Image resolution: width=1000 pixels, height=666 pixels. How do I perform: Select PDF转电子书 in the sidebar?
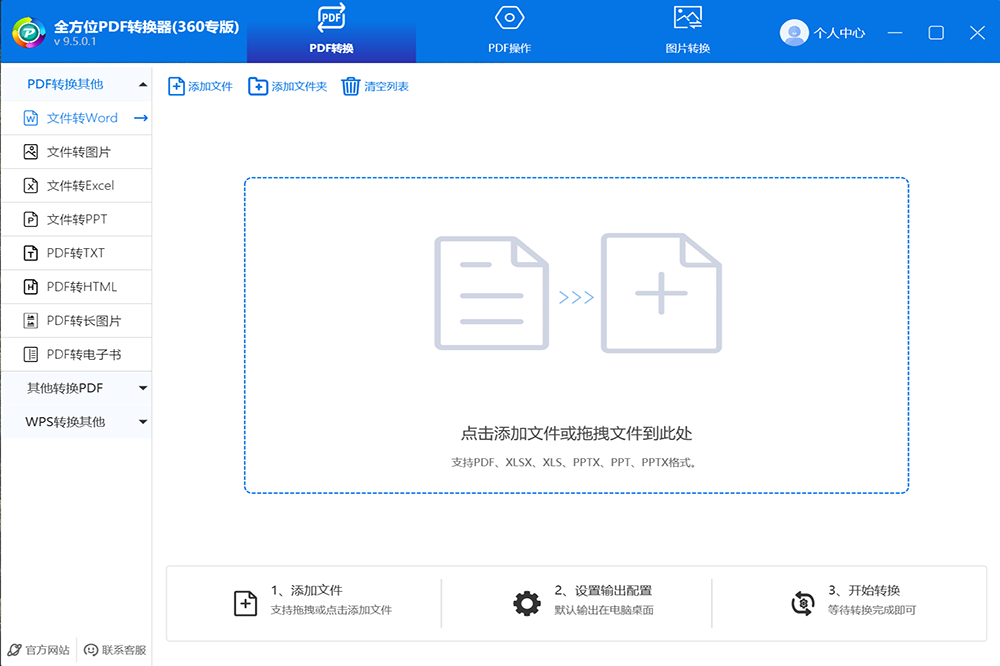[83, 355]
